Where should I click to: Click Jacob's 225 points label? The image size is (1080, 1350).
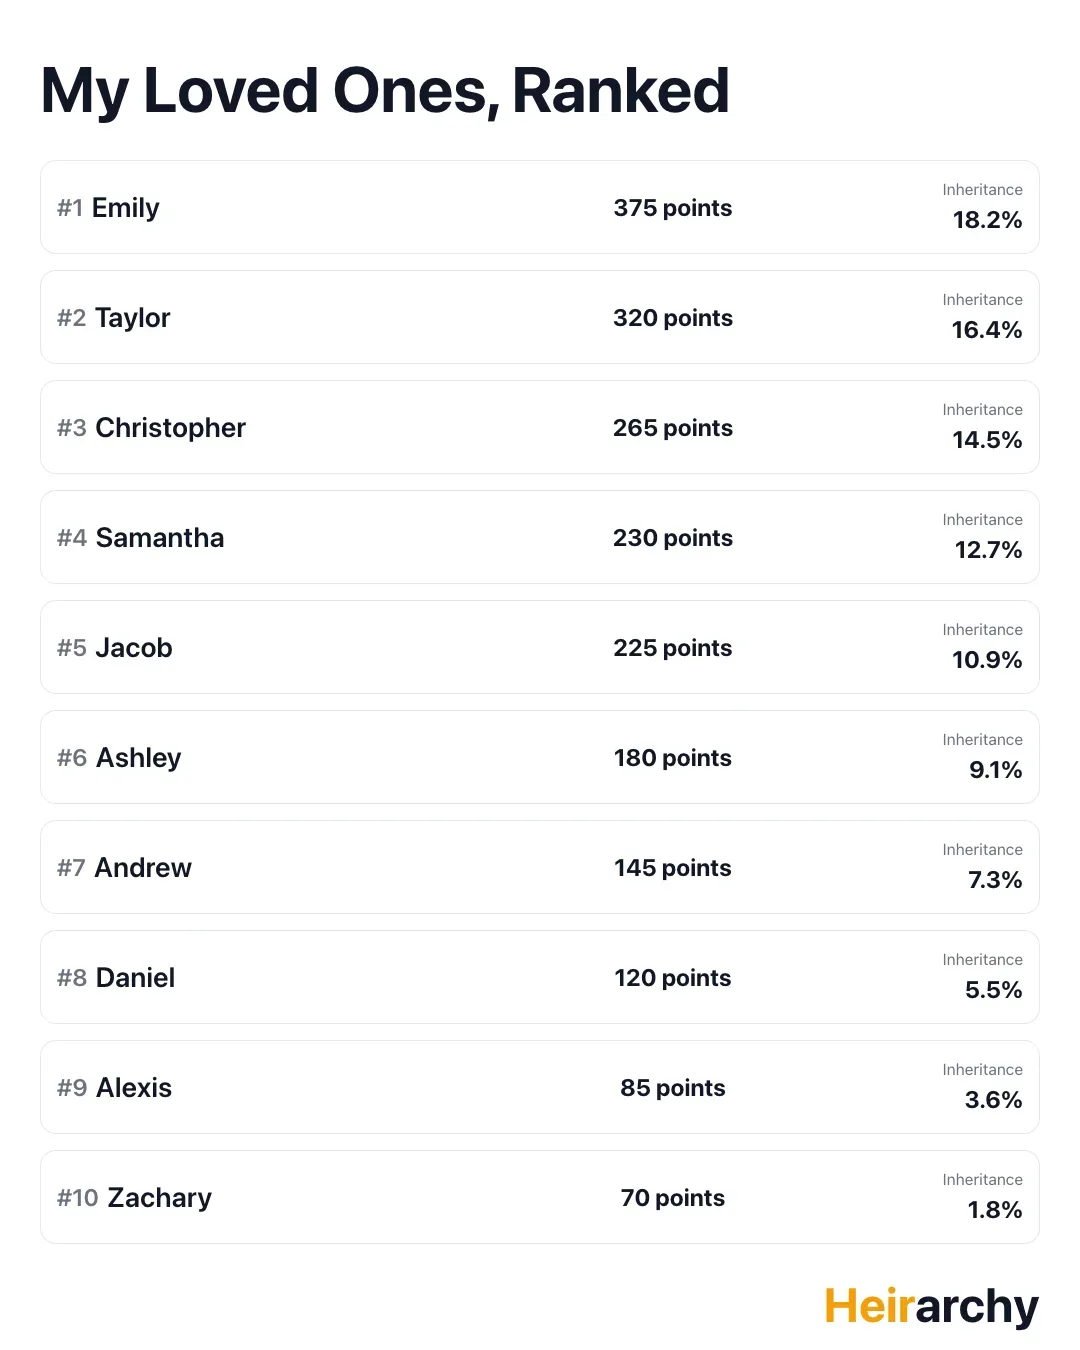coord(672,648)
